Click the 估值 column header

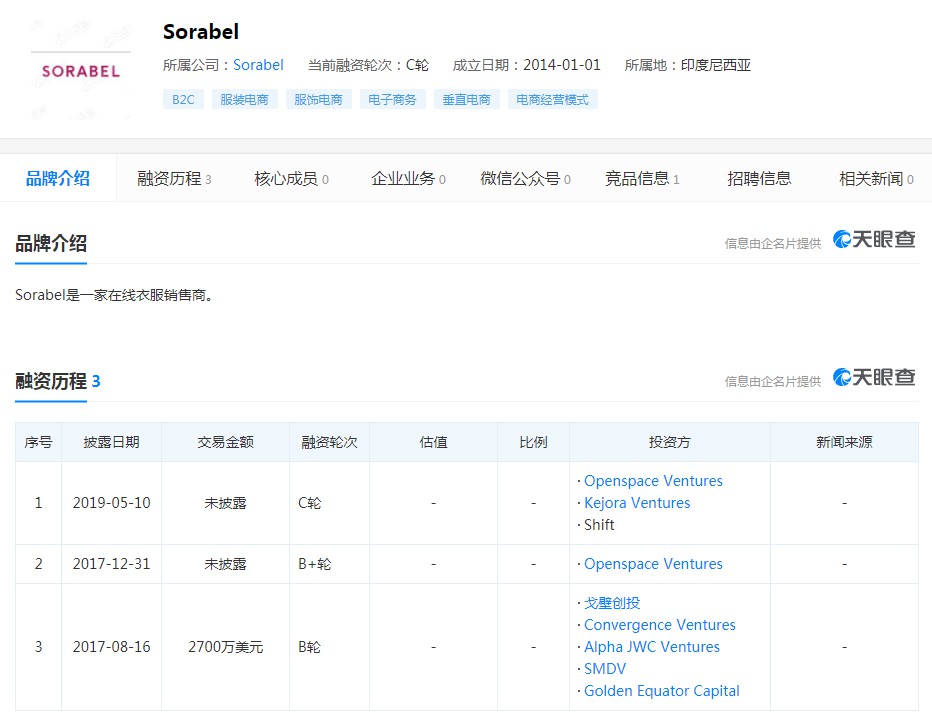click(x=433, y=442)
